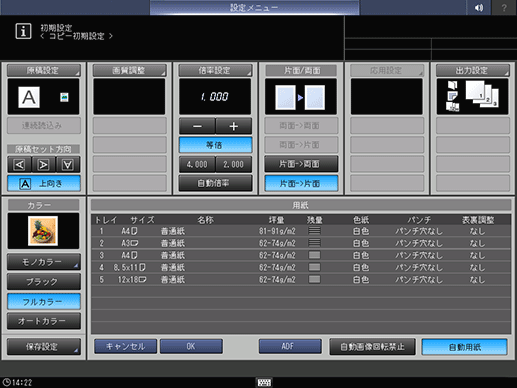Click the 1.000 magnification display

(215, 97)
